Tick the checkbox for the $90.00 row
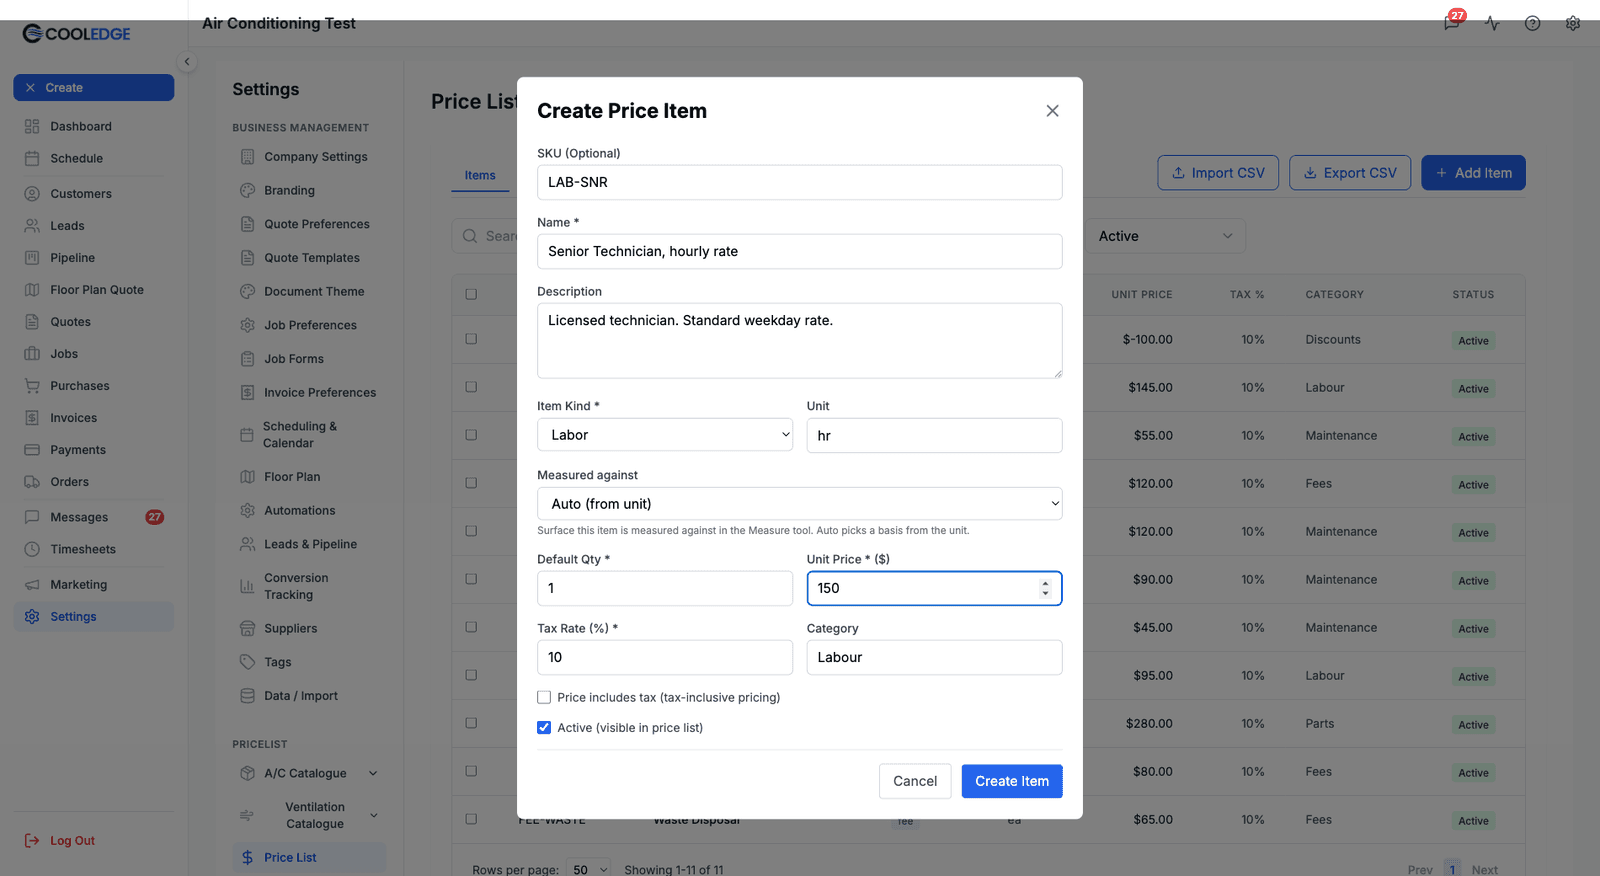Screen dimensions: 1600x876 [x=471, y=579]
